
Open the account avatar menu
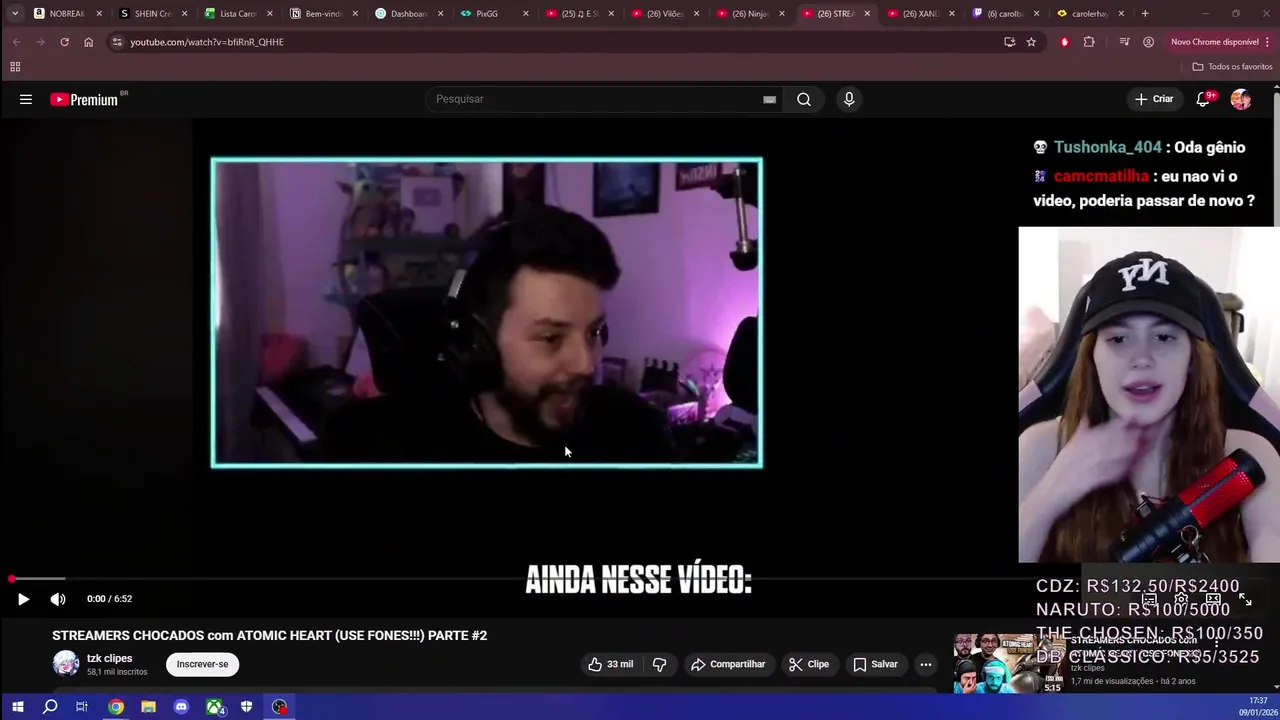pyautogui.click(x=1241, y=99)
